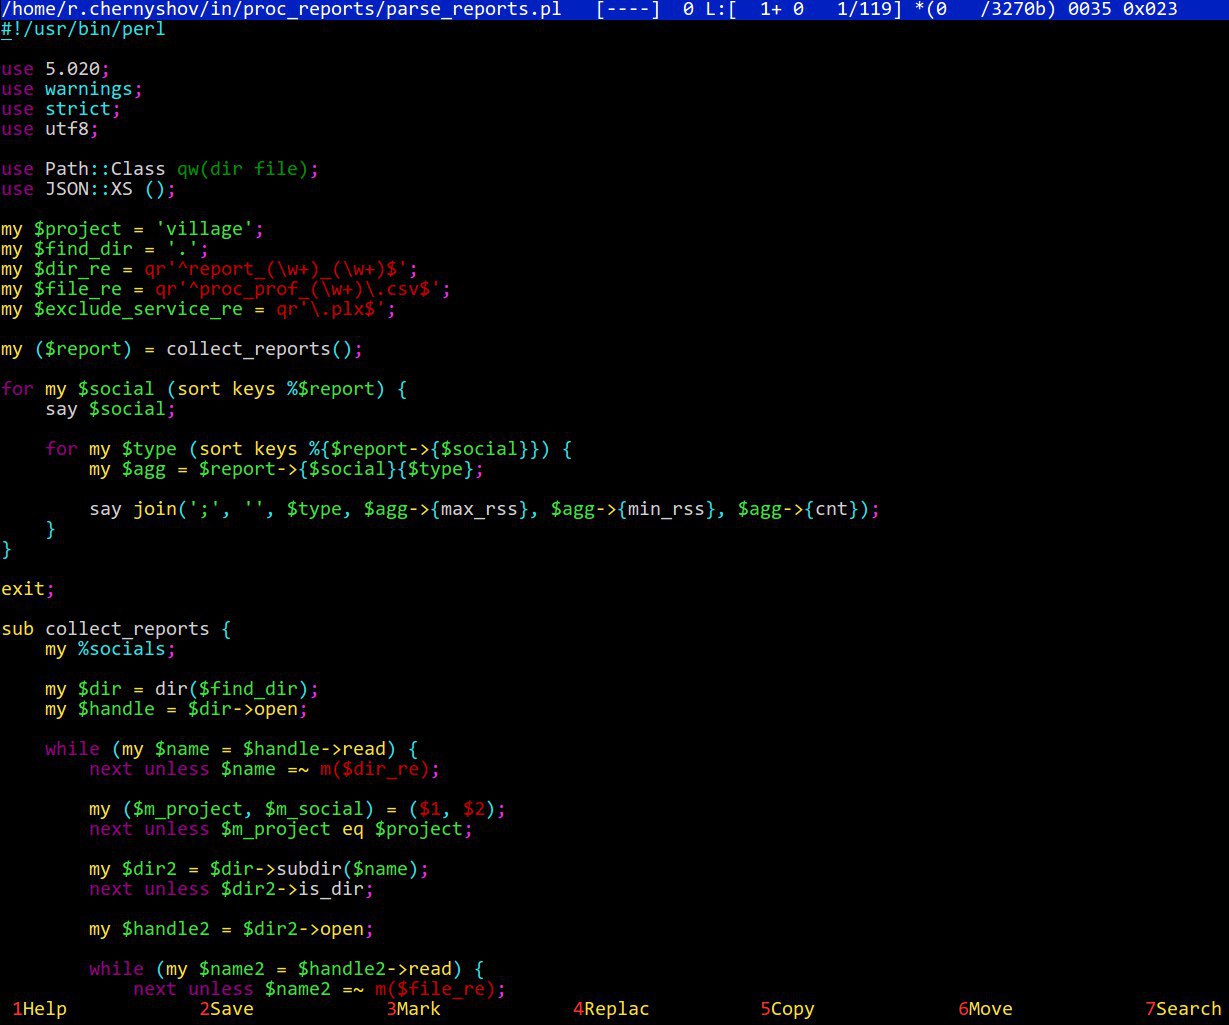Click the $dir_re regex definition line
The height and width of the screenshot is (1025, 1229).
coord(209,269)
